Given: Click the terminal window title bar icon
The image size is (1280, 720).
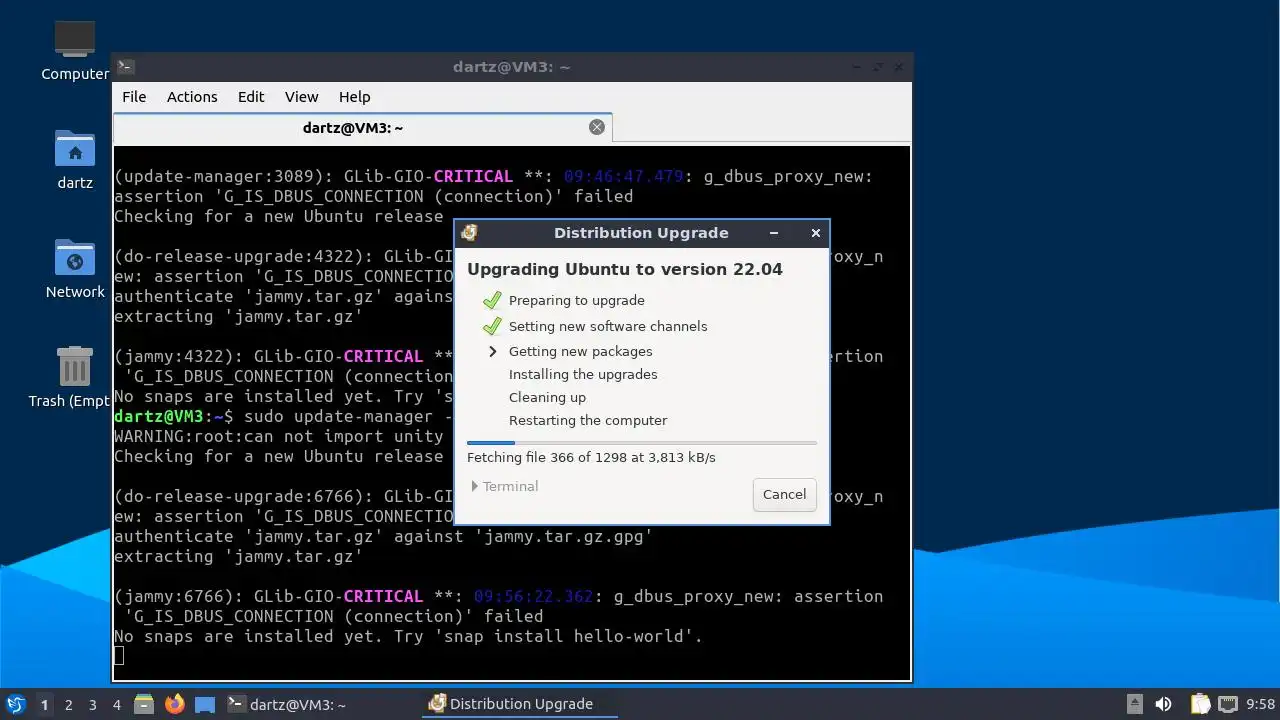Looking at the screenshot, I should pyautogui.click(x=125, y=67).
